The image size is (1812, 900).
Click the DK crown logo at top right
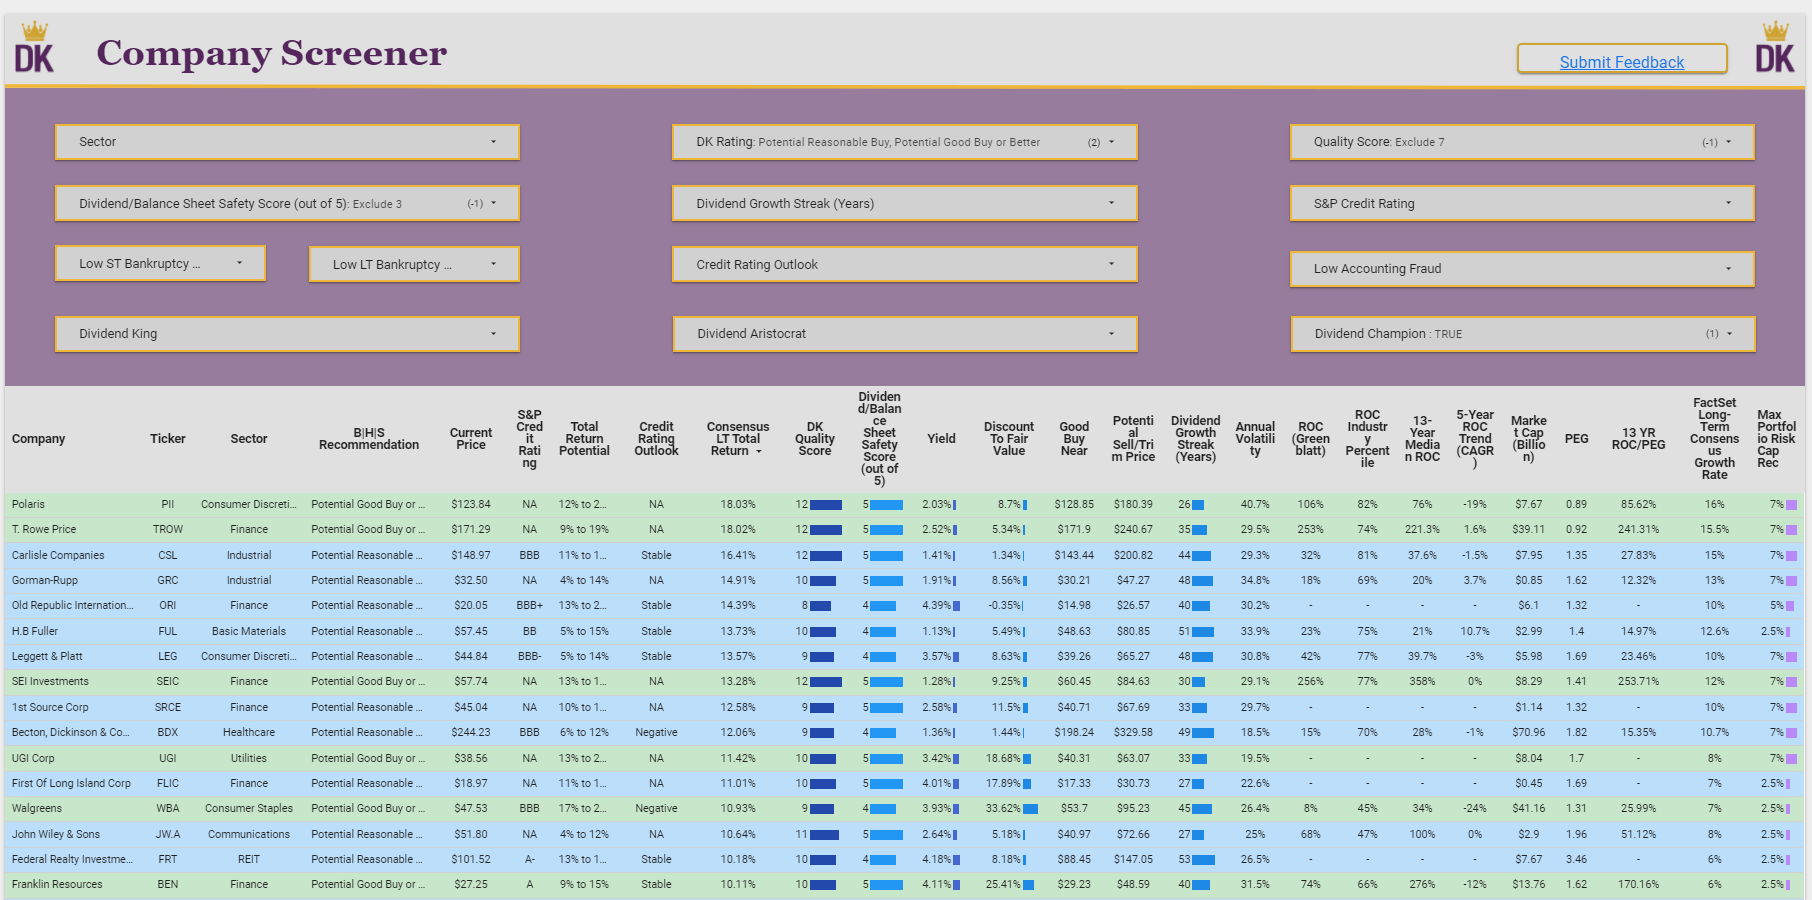[x=1775, y=48]
